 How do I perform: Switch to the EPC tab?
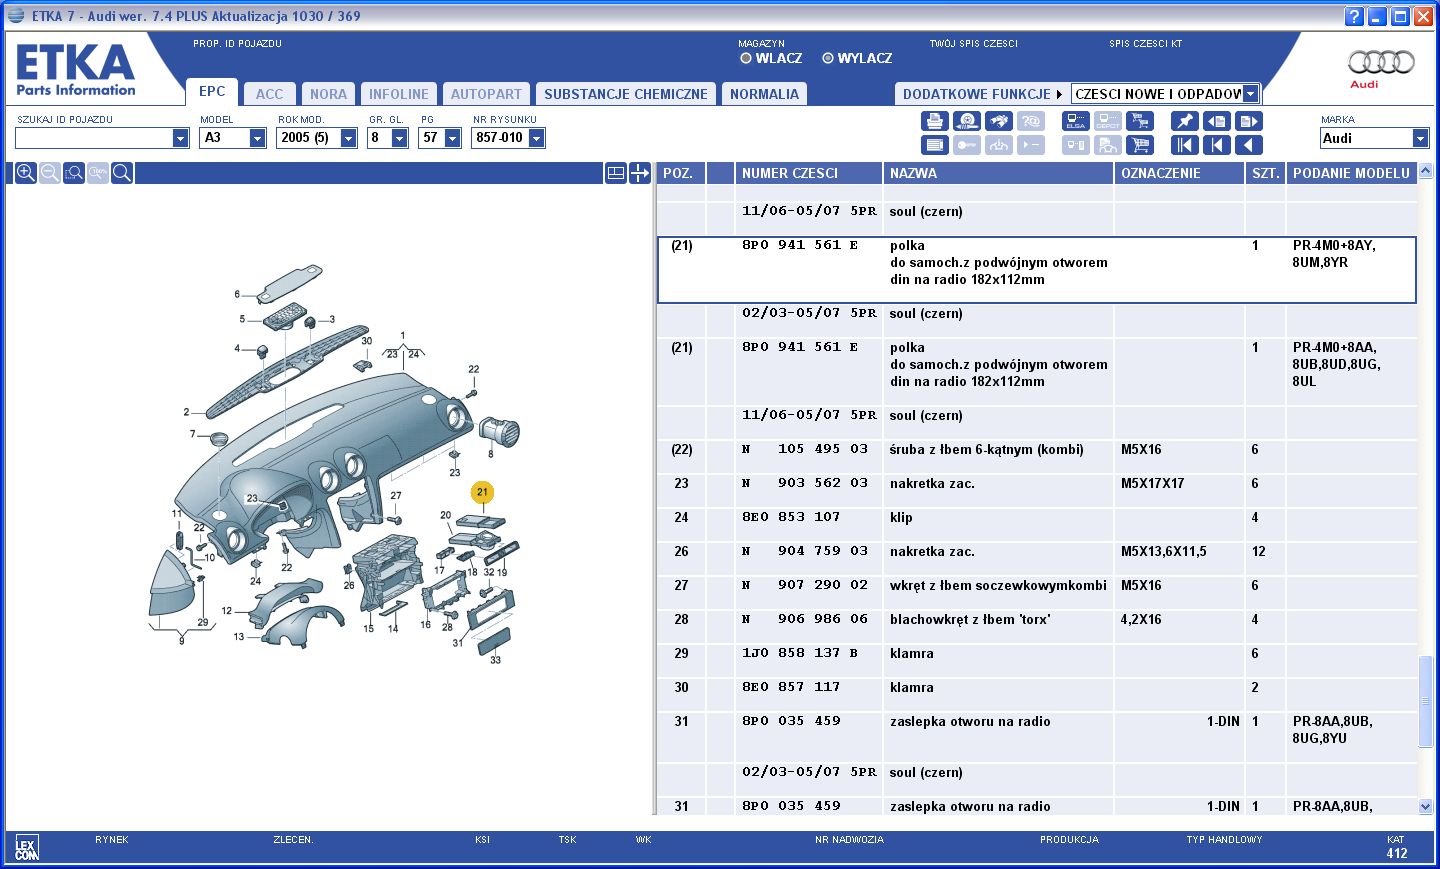click(x=212, y=91)
